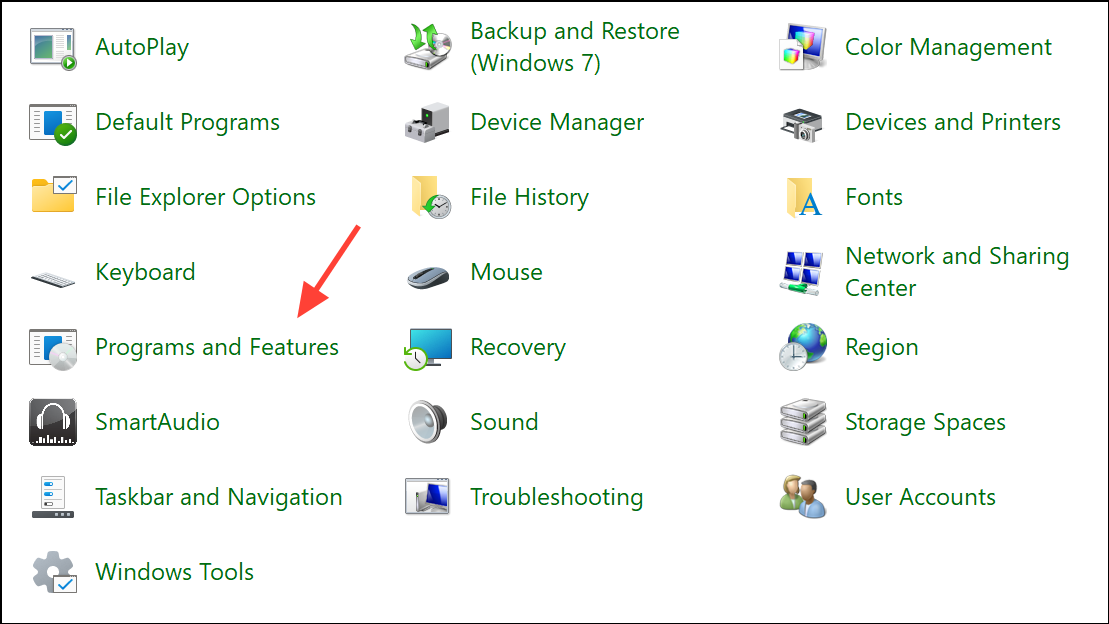This screenshot has height=624, width=1109.
Task: Open the Backup and Restore icon
Action: point(428,48)
